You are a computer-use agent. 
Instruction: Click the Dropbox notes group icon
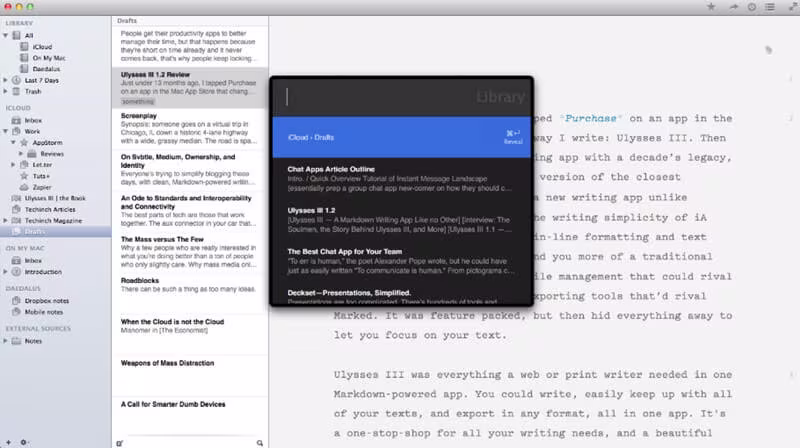[16, 301]
